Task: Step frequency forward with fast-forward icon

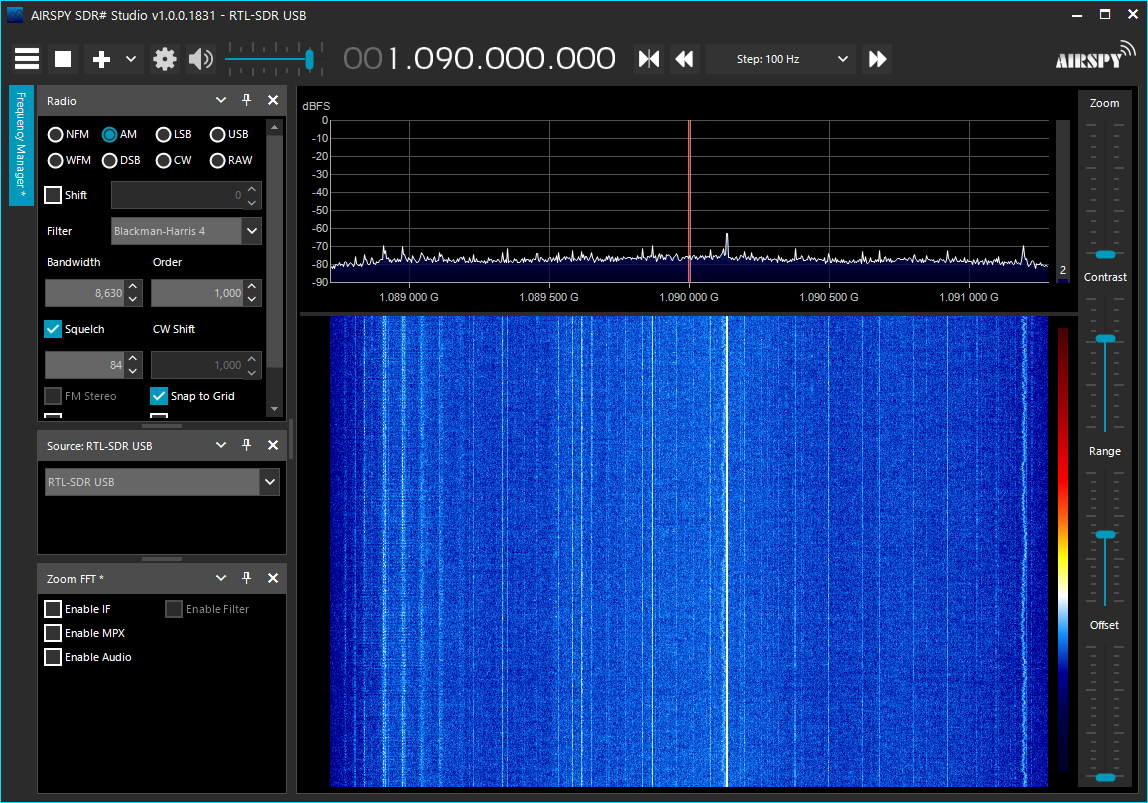Action: pos(877,59)
